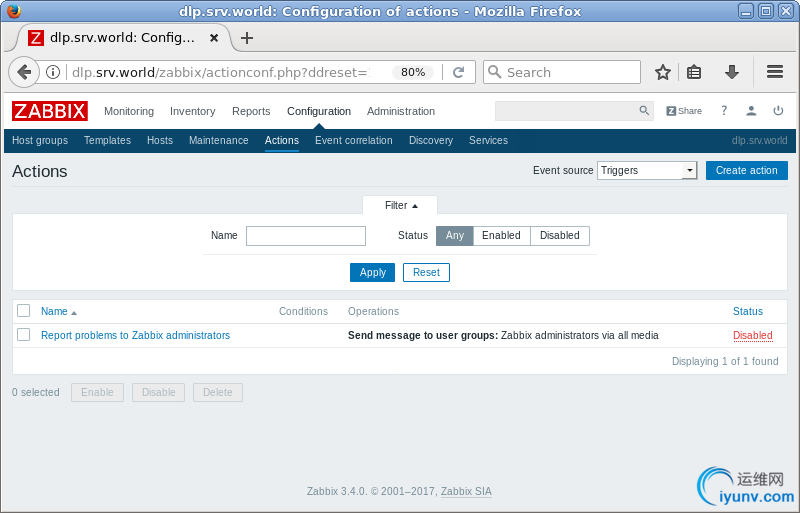
Task: Click the Reset filter button
Action: [x=426, y=273]
